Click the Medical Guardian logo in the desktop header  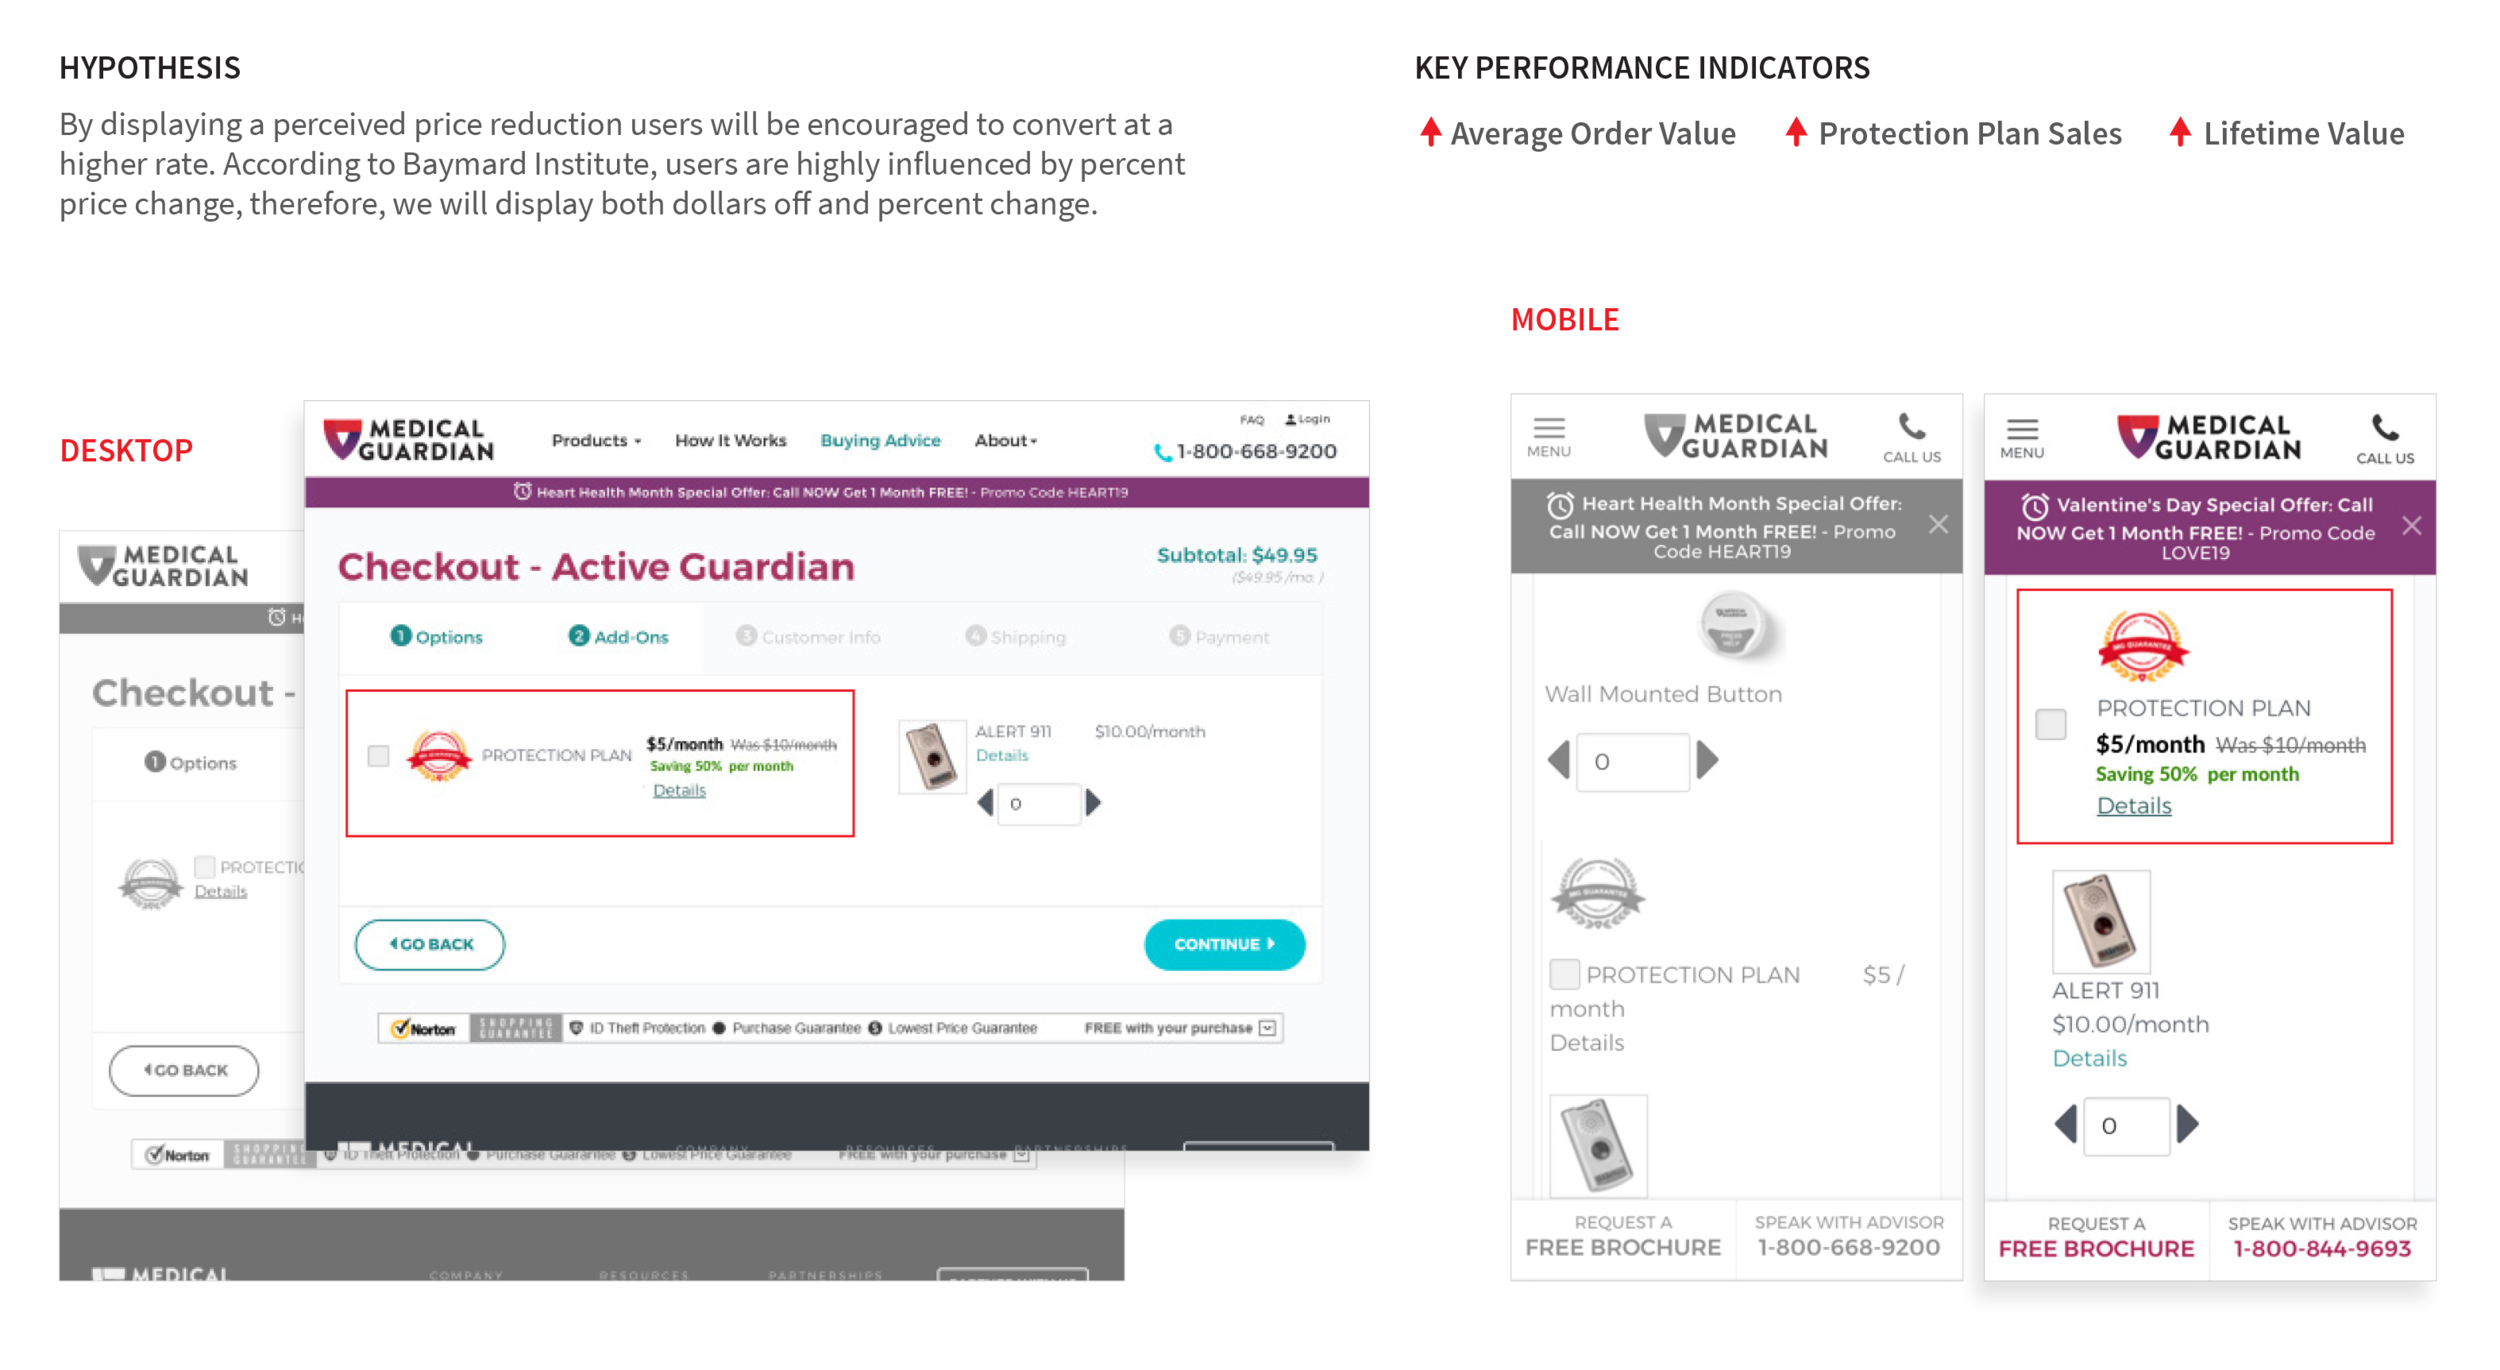(409, 440)
